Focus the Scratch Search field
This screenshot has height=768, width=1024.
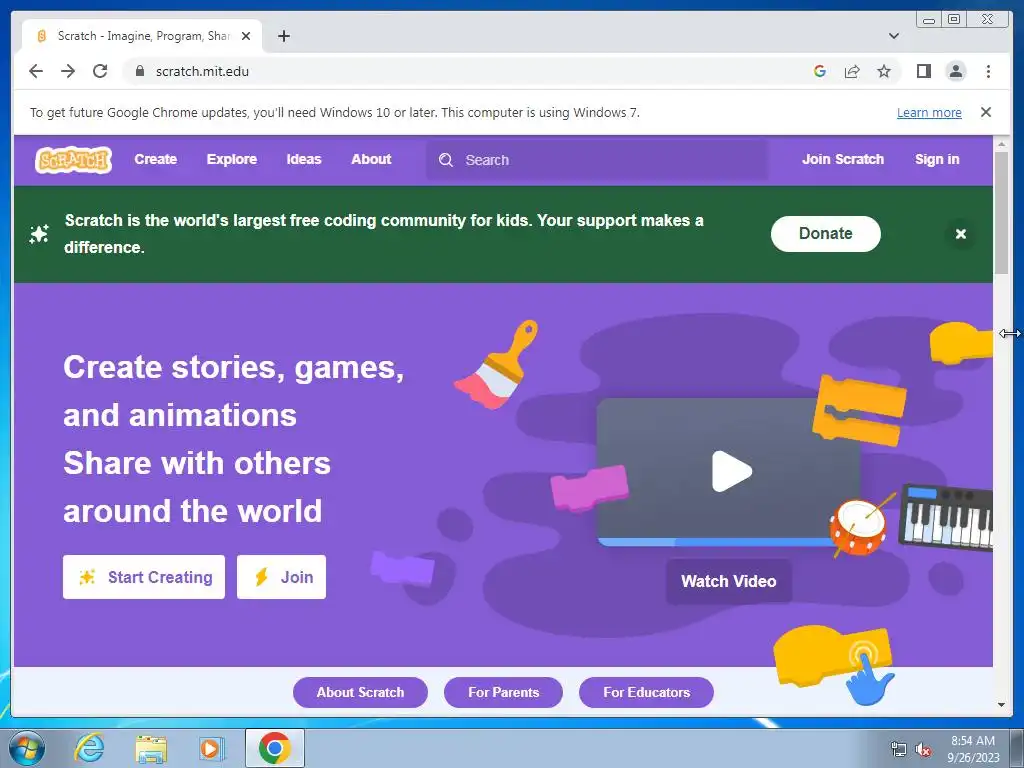(597, 160)
